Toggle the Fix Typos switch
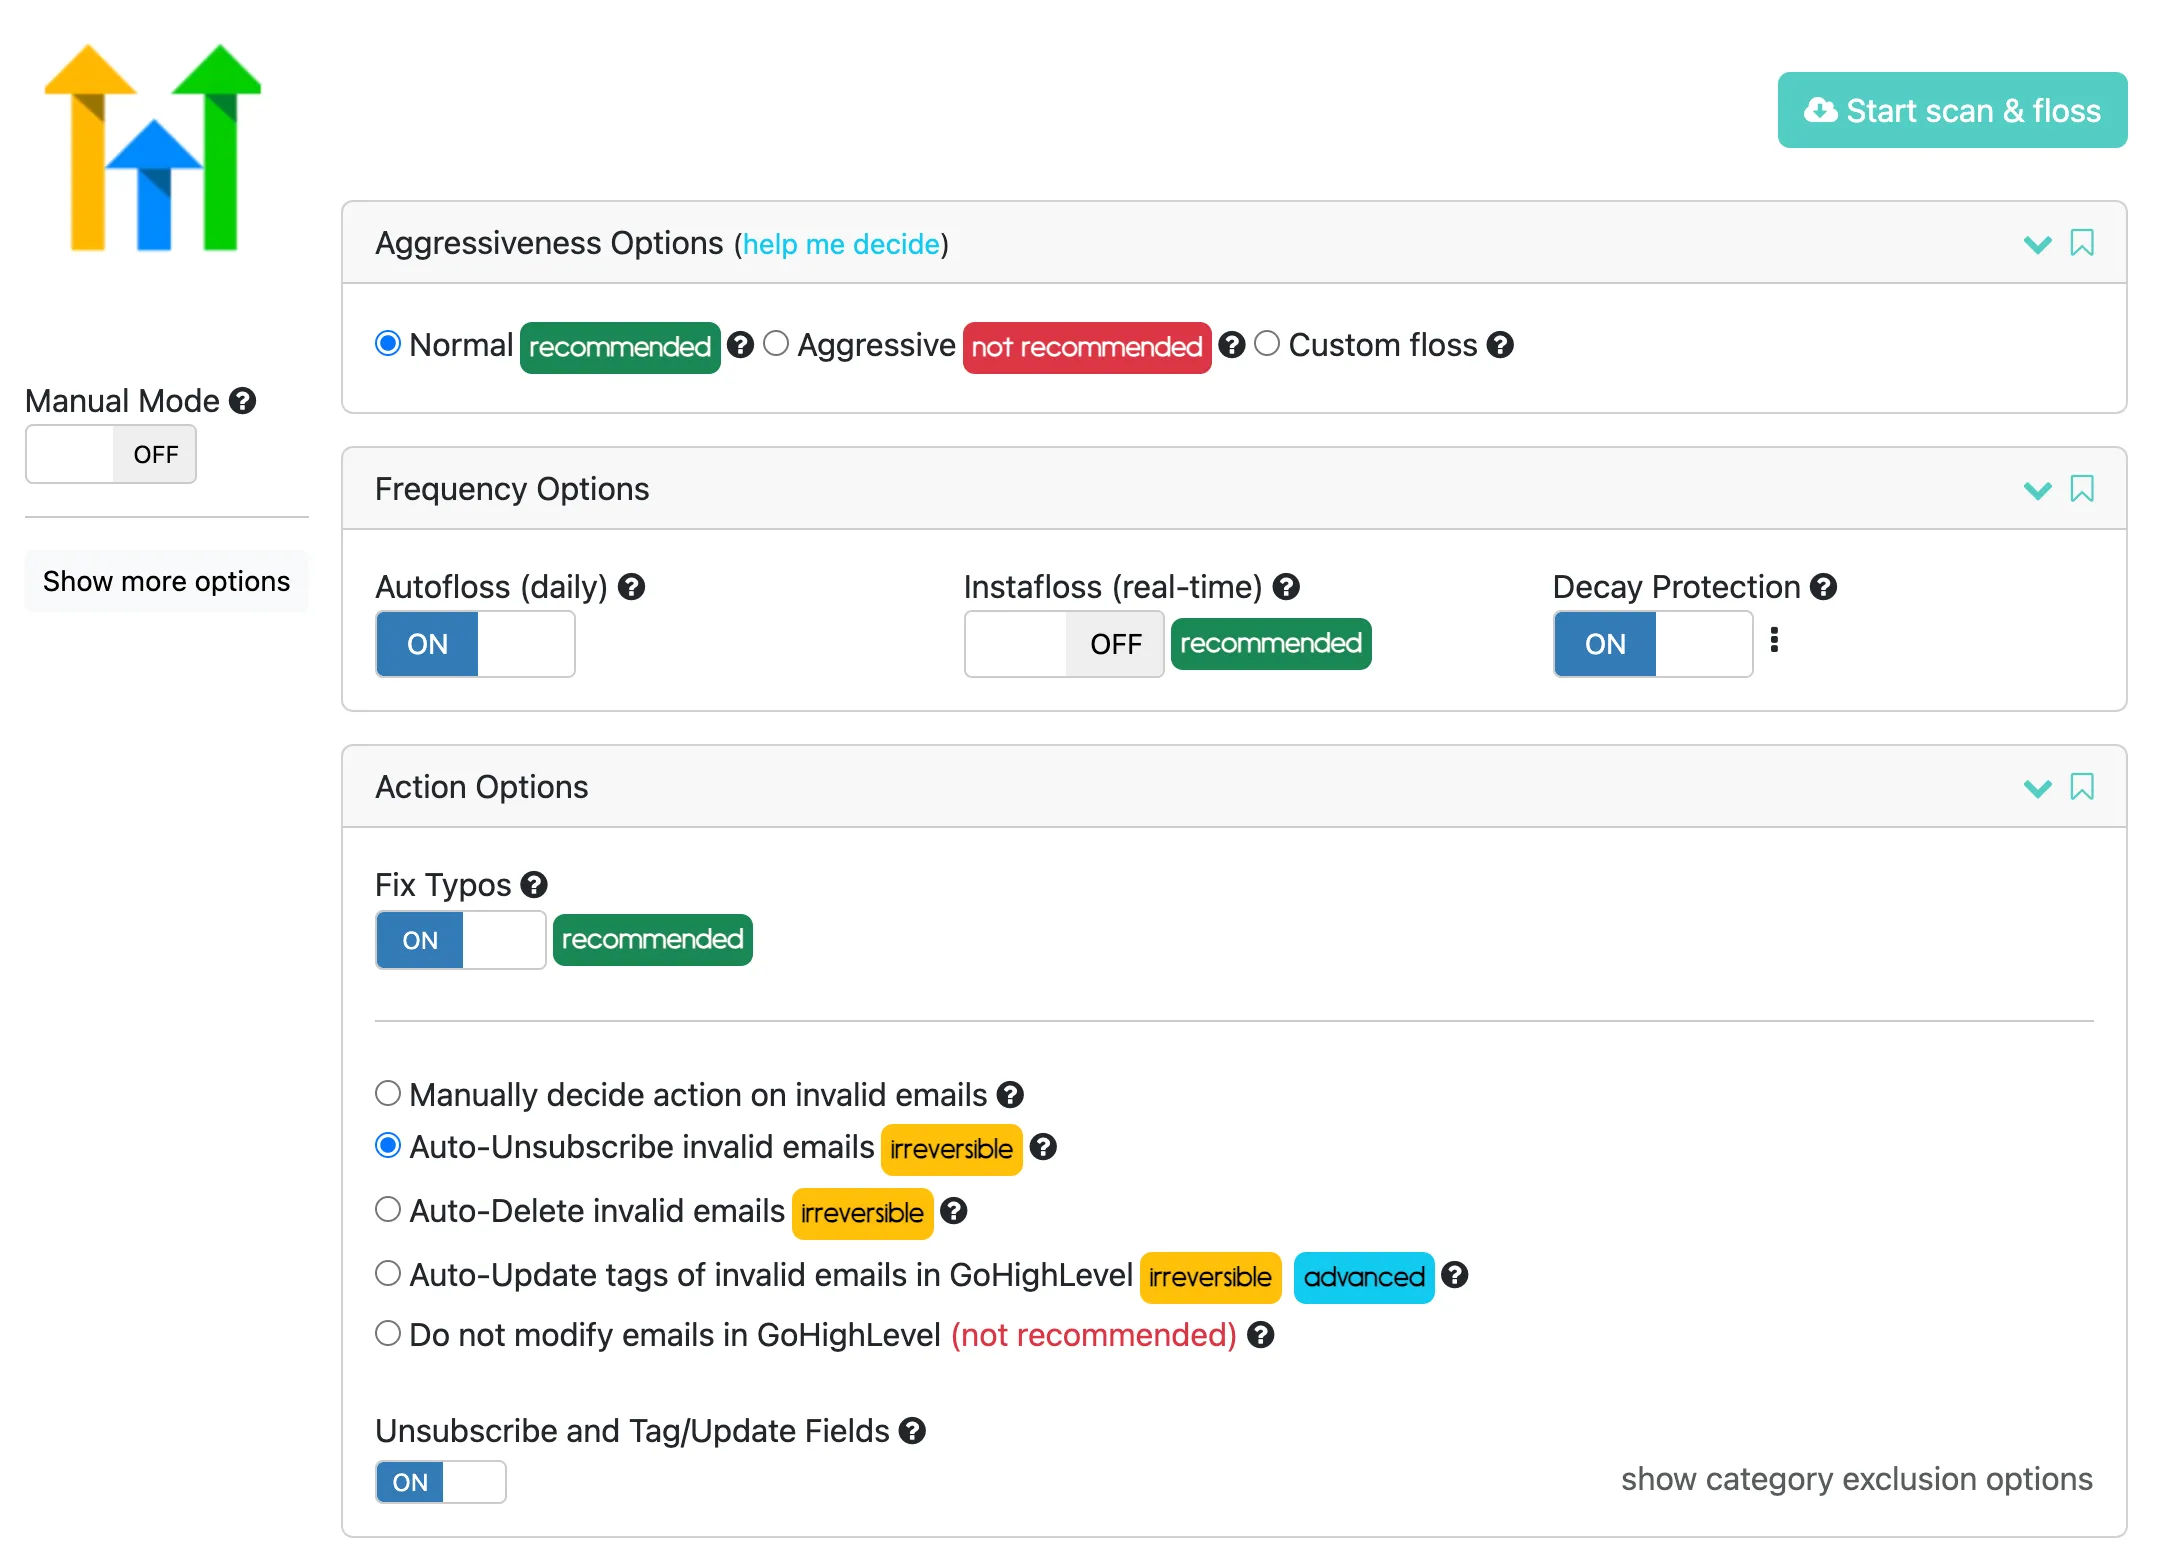This screenshot has width=2162, height=1564. point(461,940)
